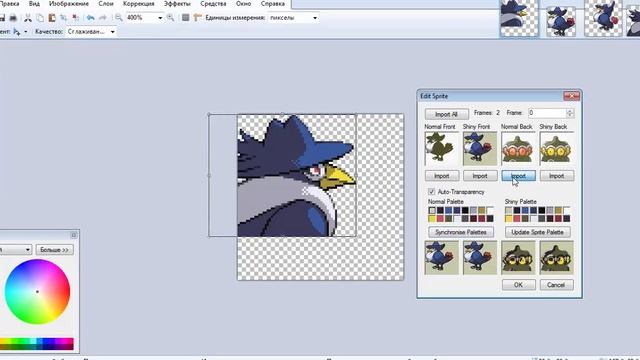Select the second open image thumbnail in the top strip

coord(561,20)
